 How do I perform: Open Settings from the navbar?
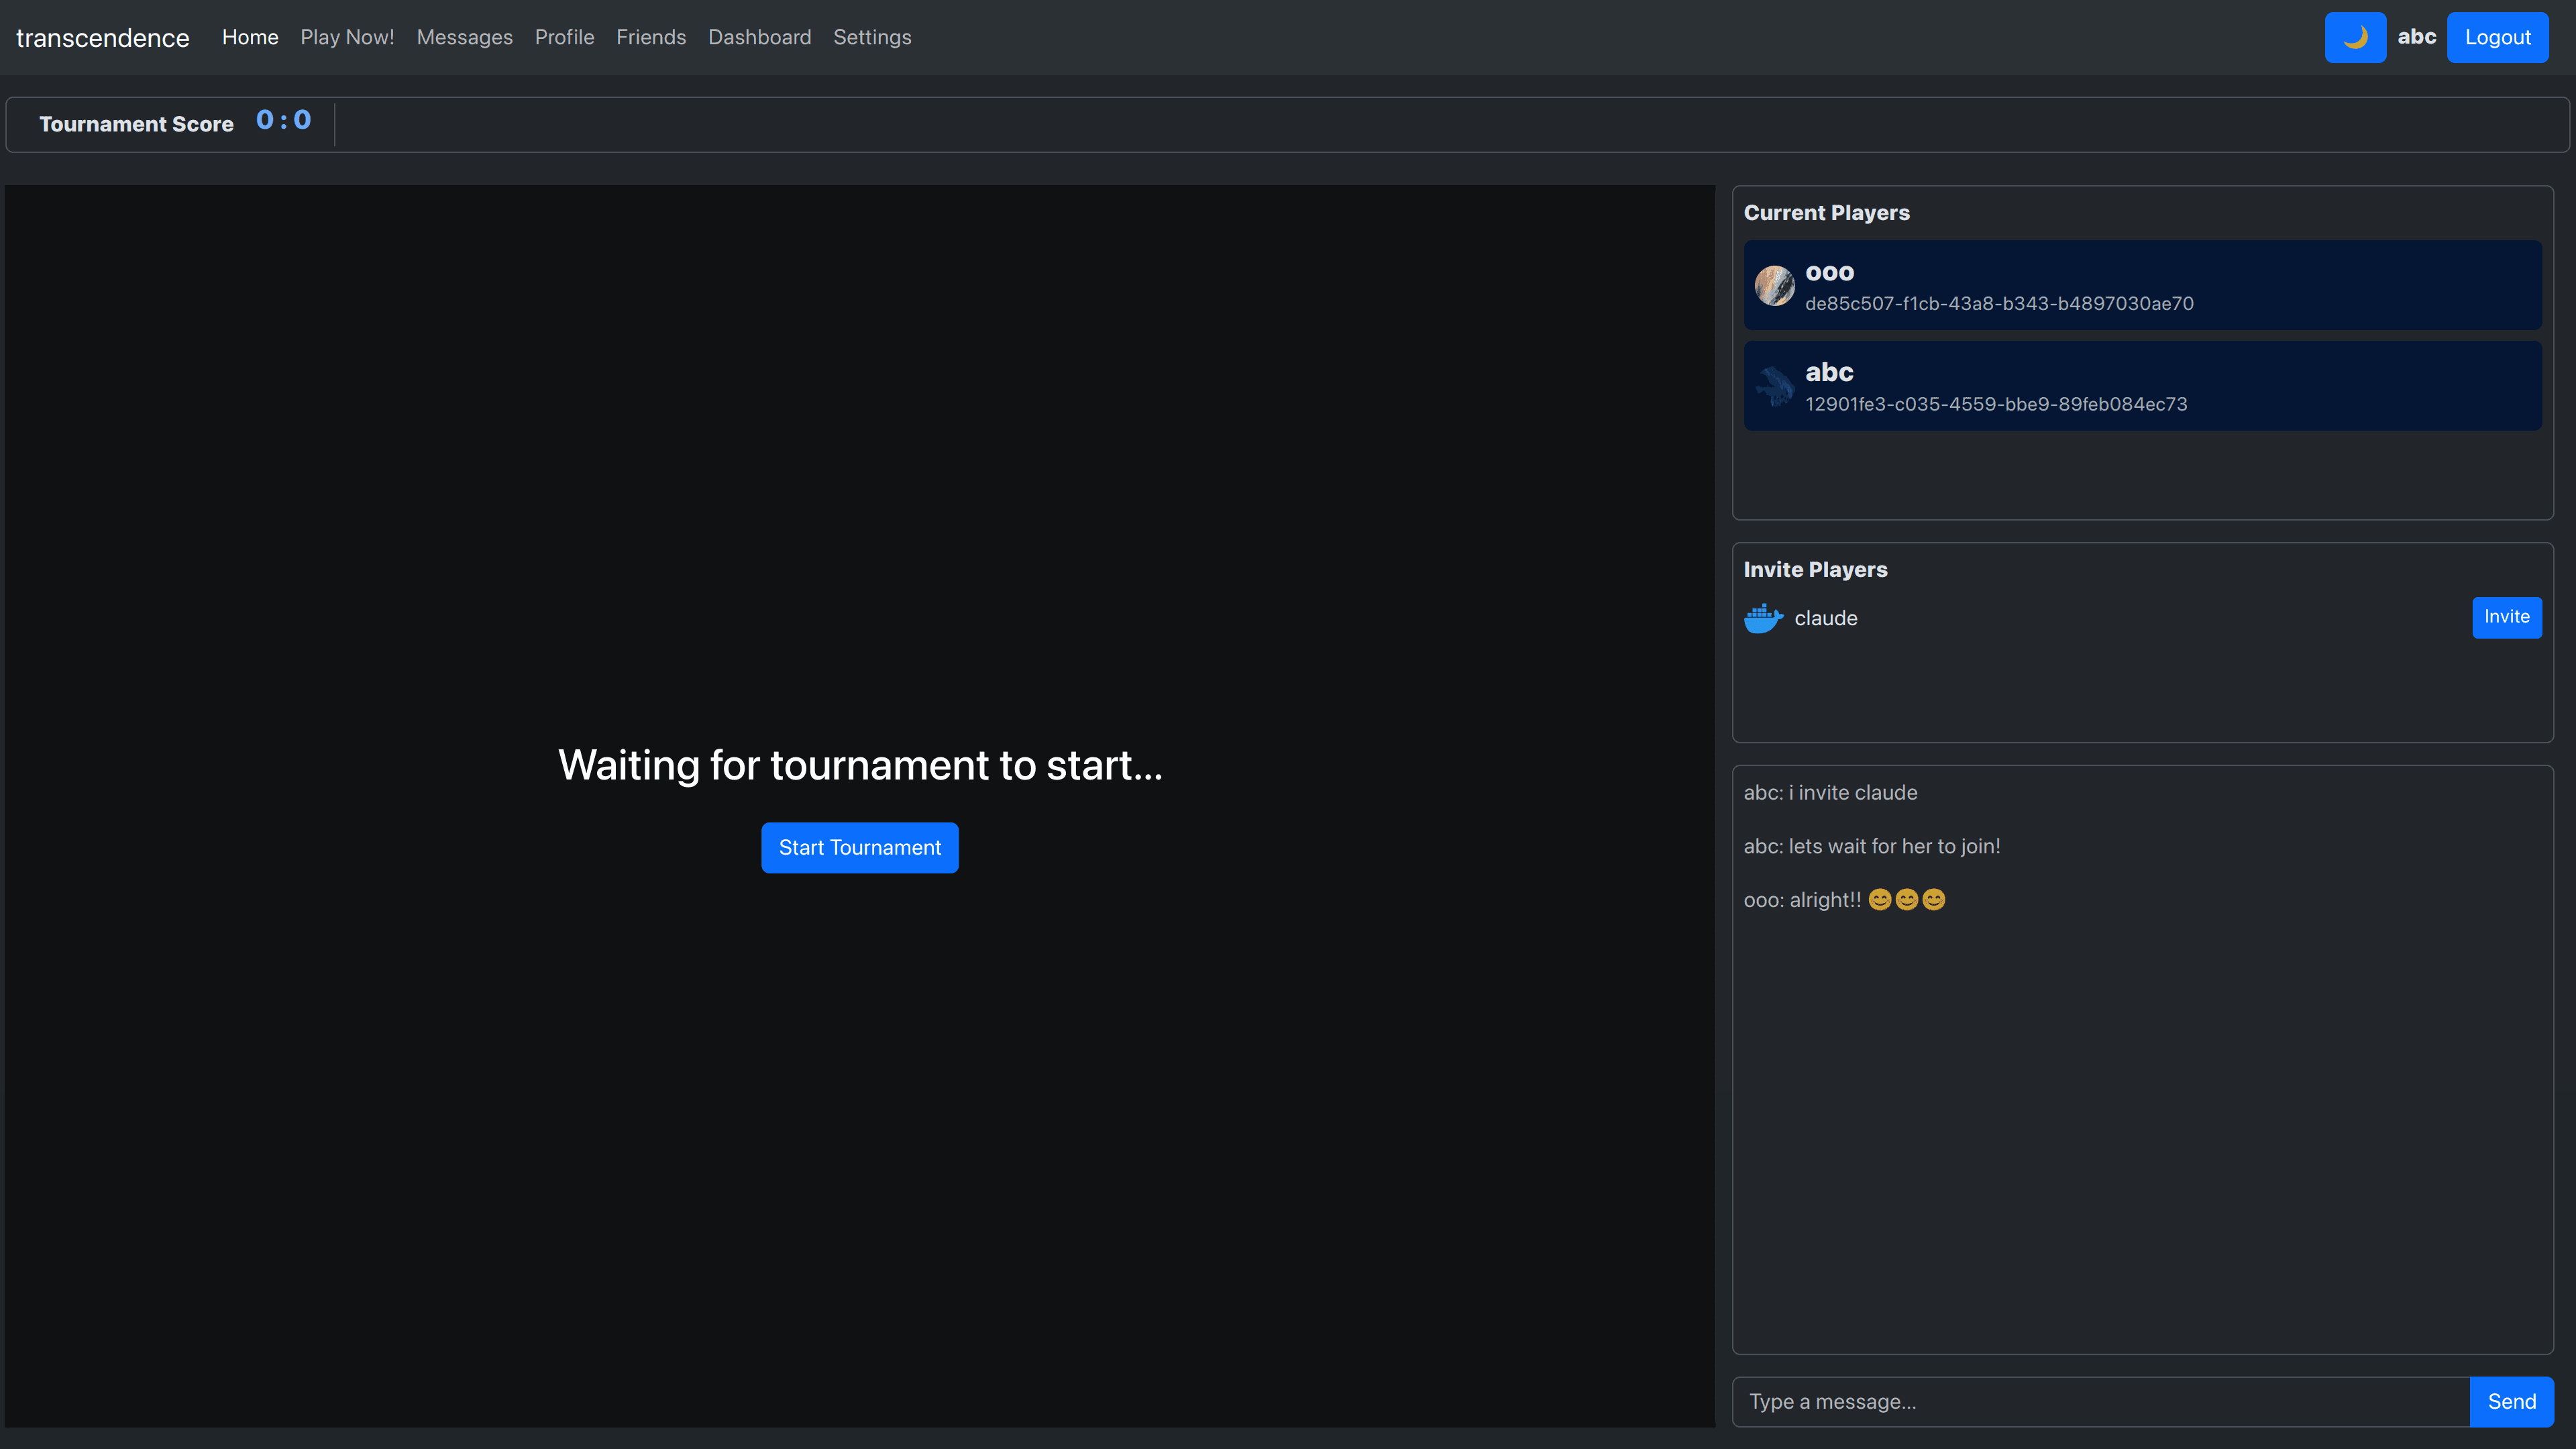pos(872,37)
